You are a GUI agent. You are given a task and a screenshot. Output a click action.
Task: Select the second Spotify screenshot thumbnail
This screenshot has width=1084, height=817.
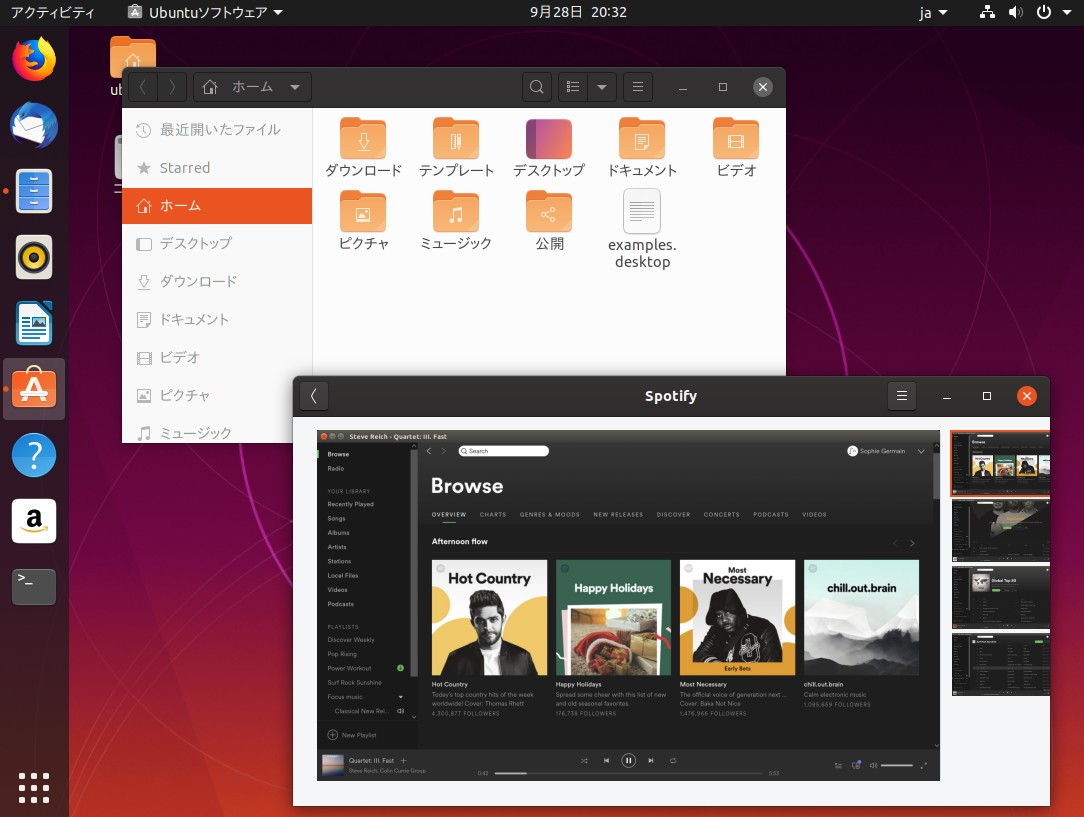coord(1000,531)
